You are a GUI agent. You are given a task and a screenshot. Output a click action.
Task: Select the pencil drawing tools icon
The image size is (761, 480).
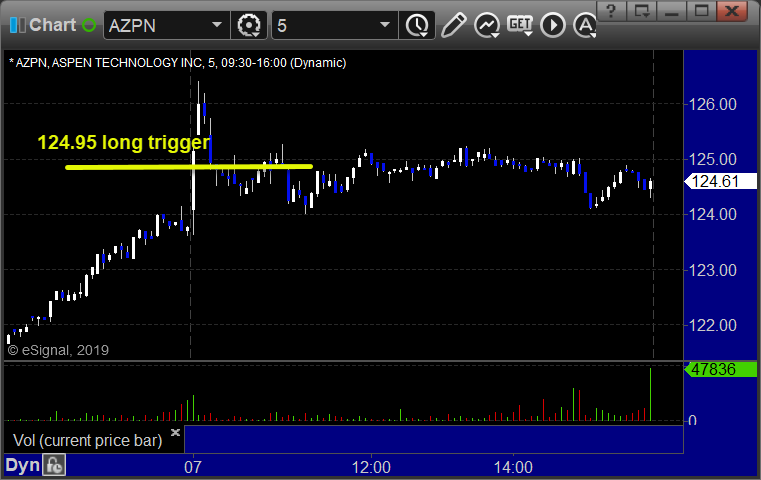pos(453,25)
